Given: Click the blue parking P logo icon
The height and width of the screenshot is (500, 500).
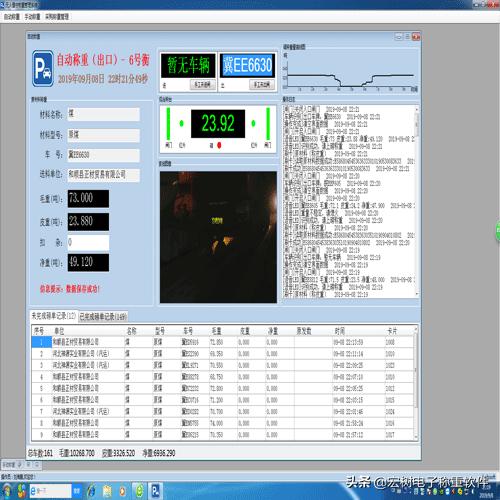Looking at the screenshot, I should [x=43, y=68].
